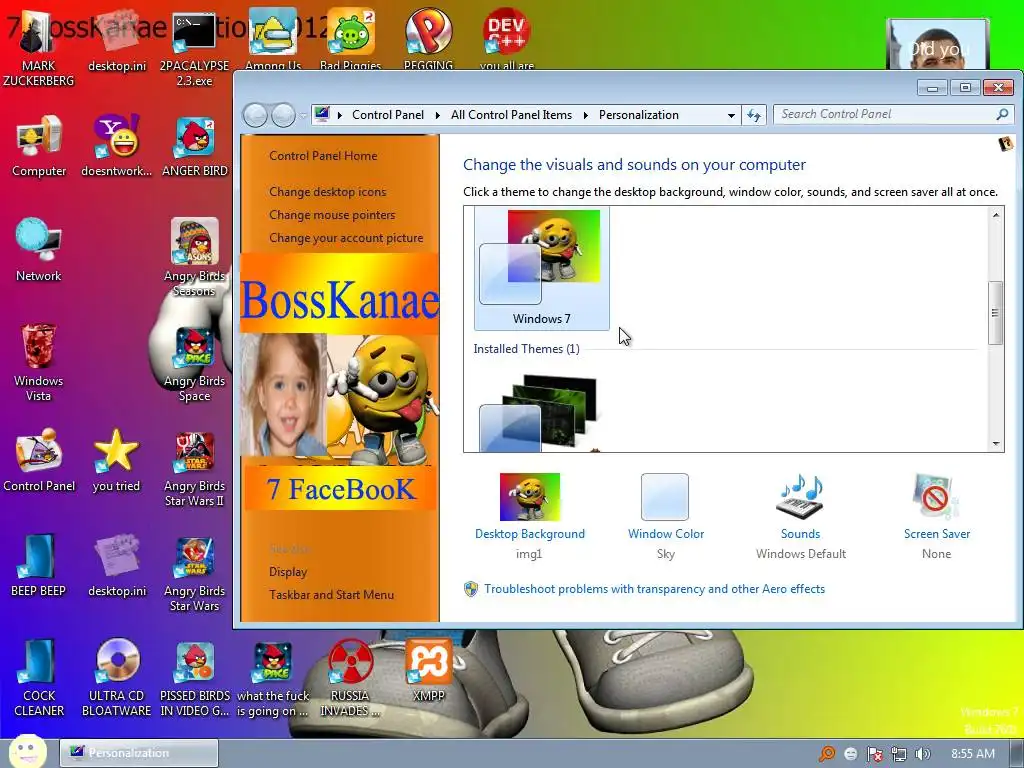Viewport: 1024px width, 768px height.
Task: Open the Start menu smiley orb
Action: (x=27, y=750)
